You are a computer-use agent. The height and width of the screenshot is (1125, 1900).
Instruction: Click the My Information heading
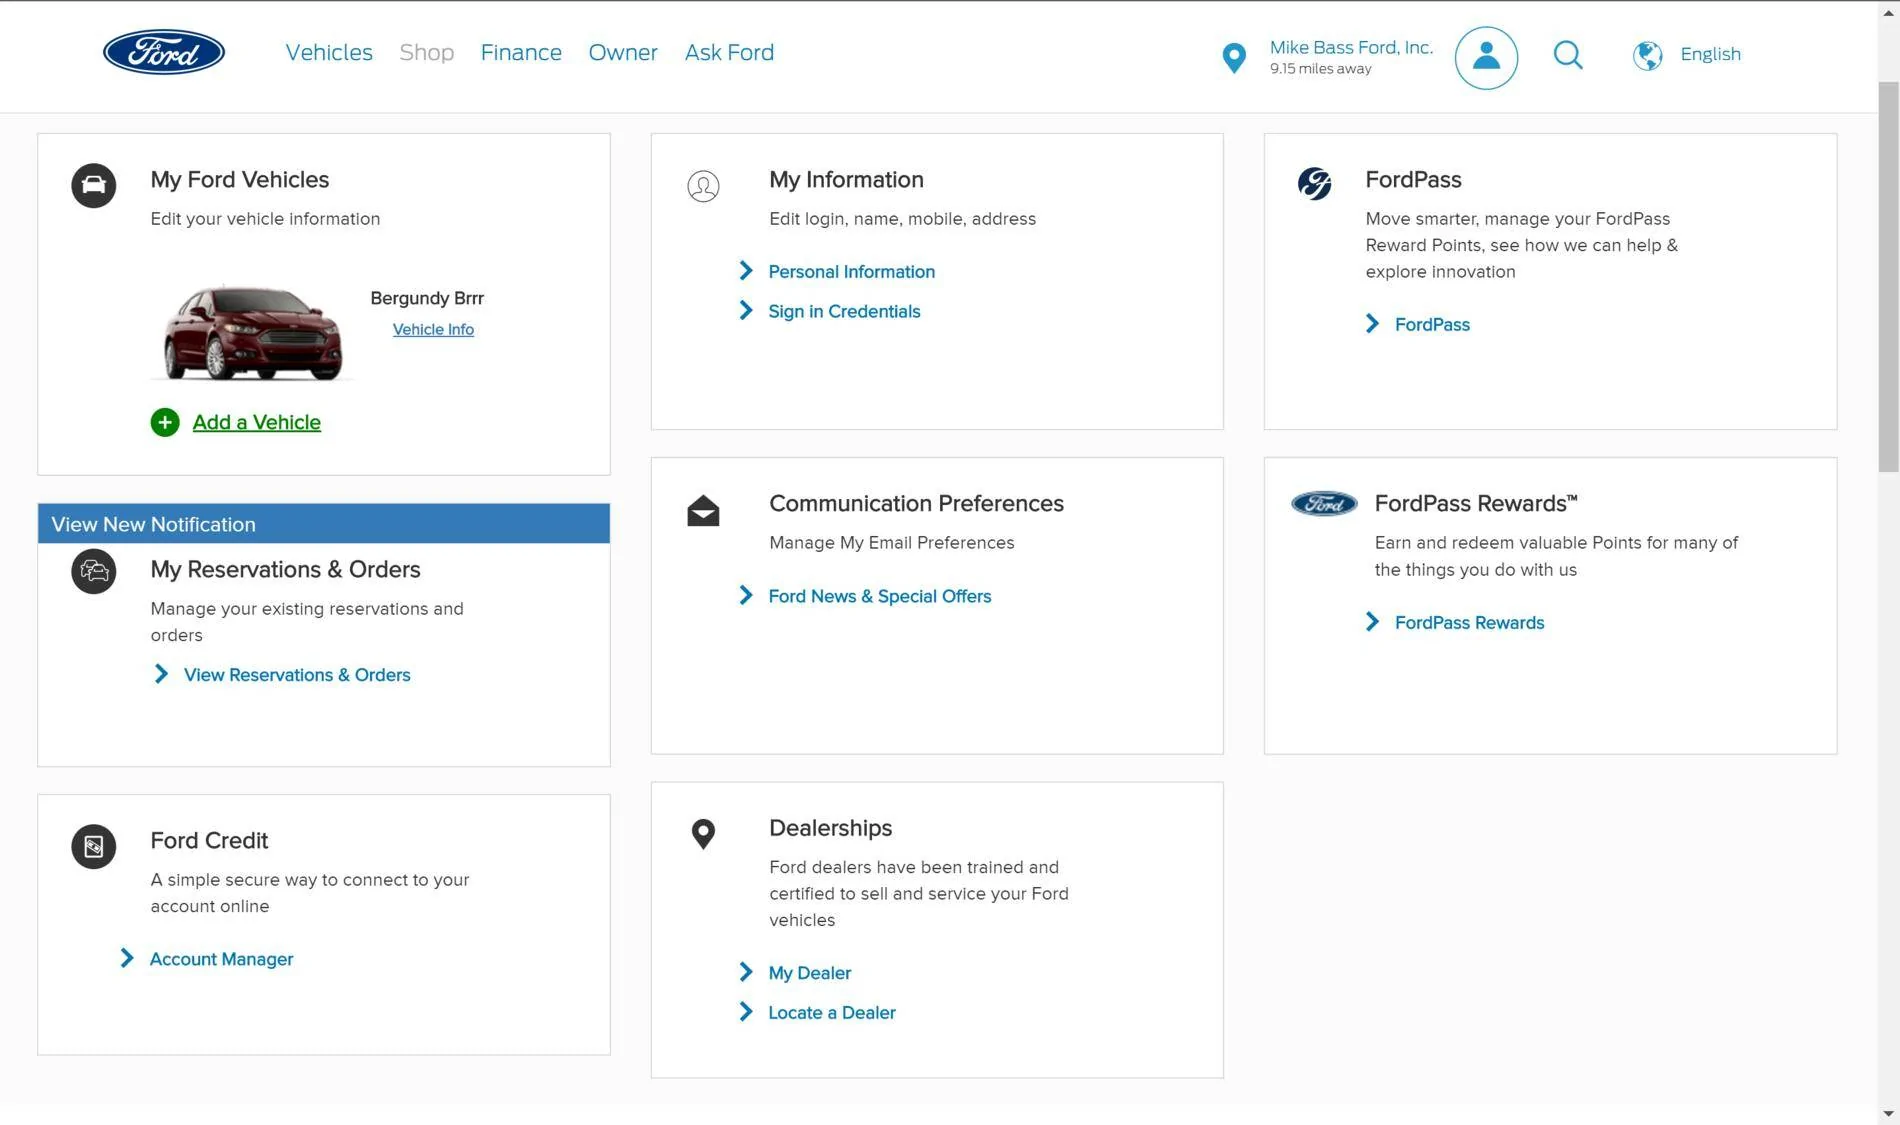coord(846,180)
